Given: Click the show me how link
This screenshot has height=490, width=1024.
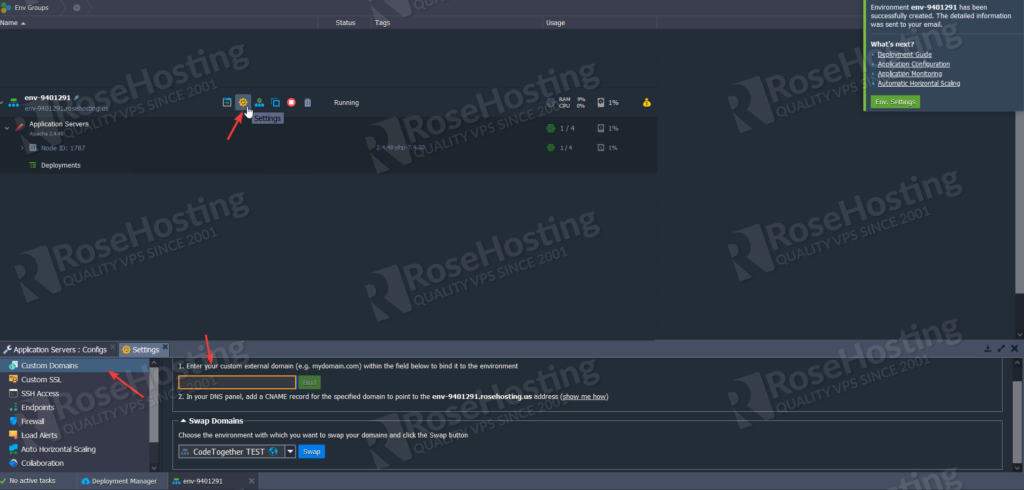Looking at the screenshot, I should [584, 397].
